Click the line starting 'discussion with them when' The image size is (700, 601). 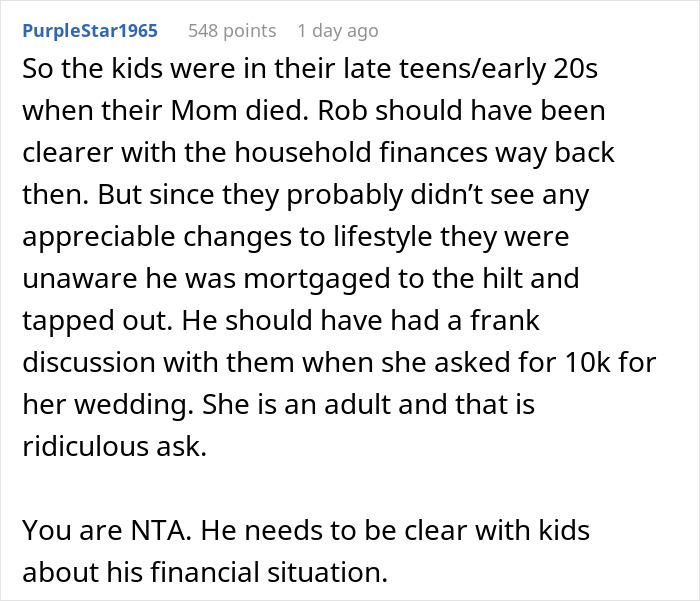click(x=339, y=362)
